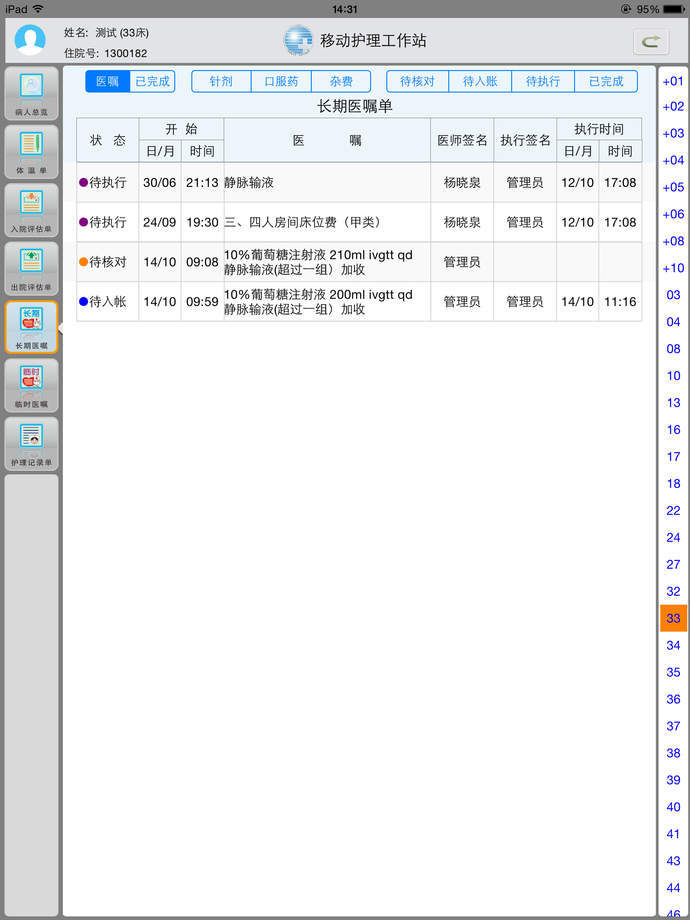Click start date 30/06 cell
The image size is (690, 920).
tap(160, 182)
